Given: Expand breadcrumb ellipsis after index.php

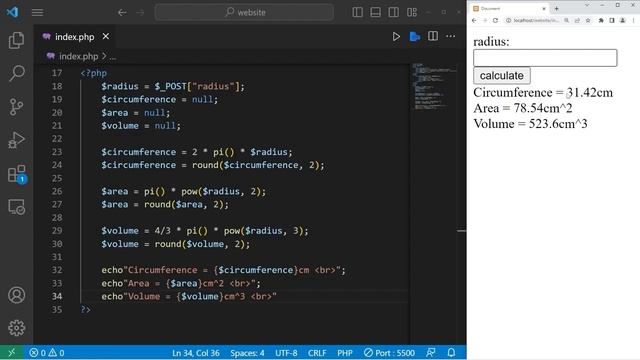Looking at the screenshot, I should click(x=113, y=57).
